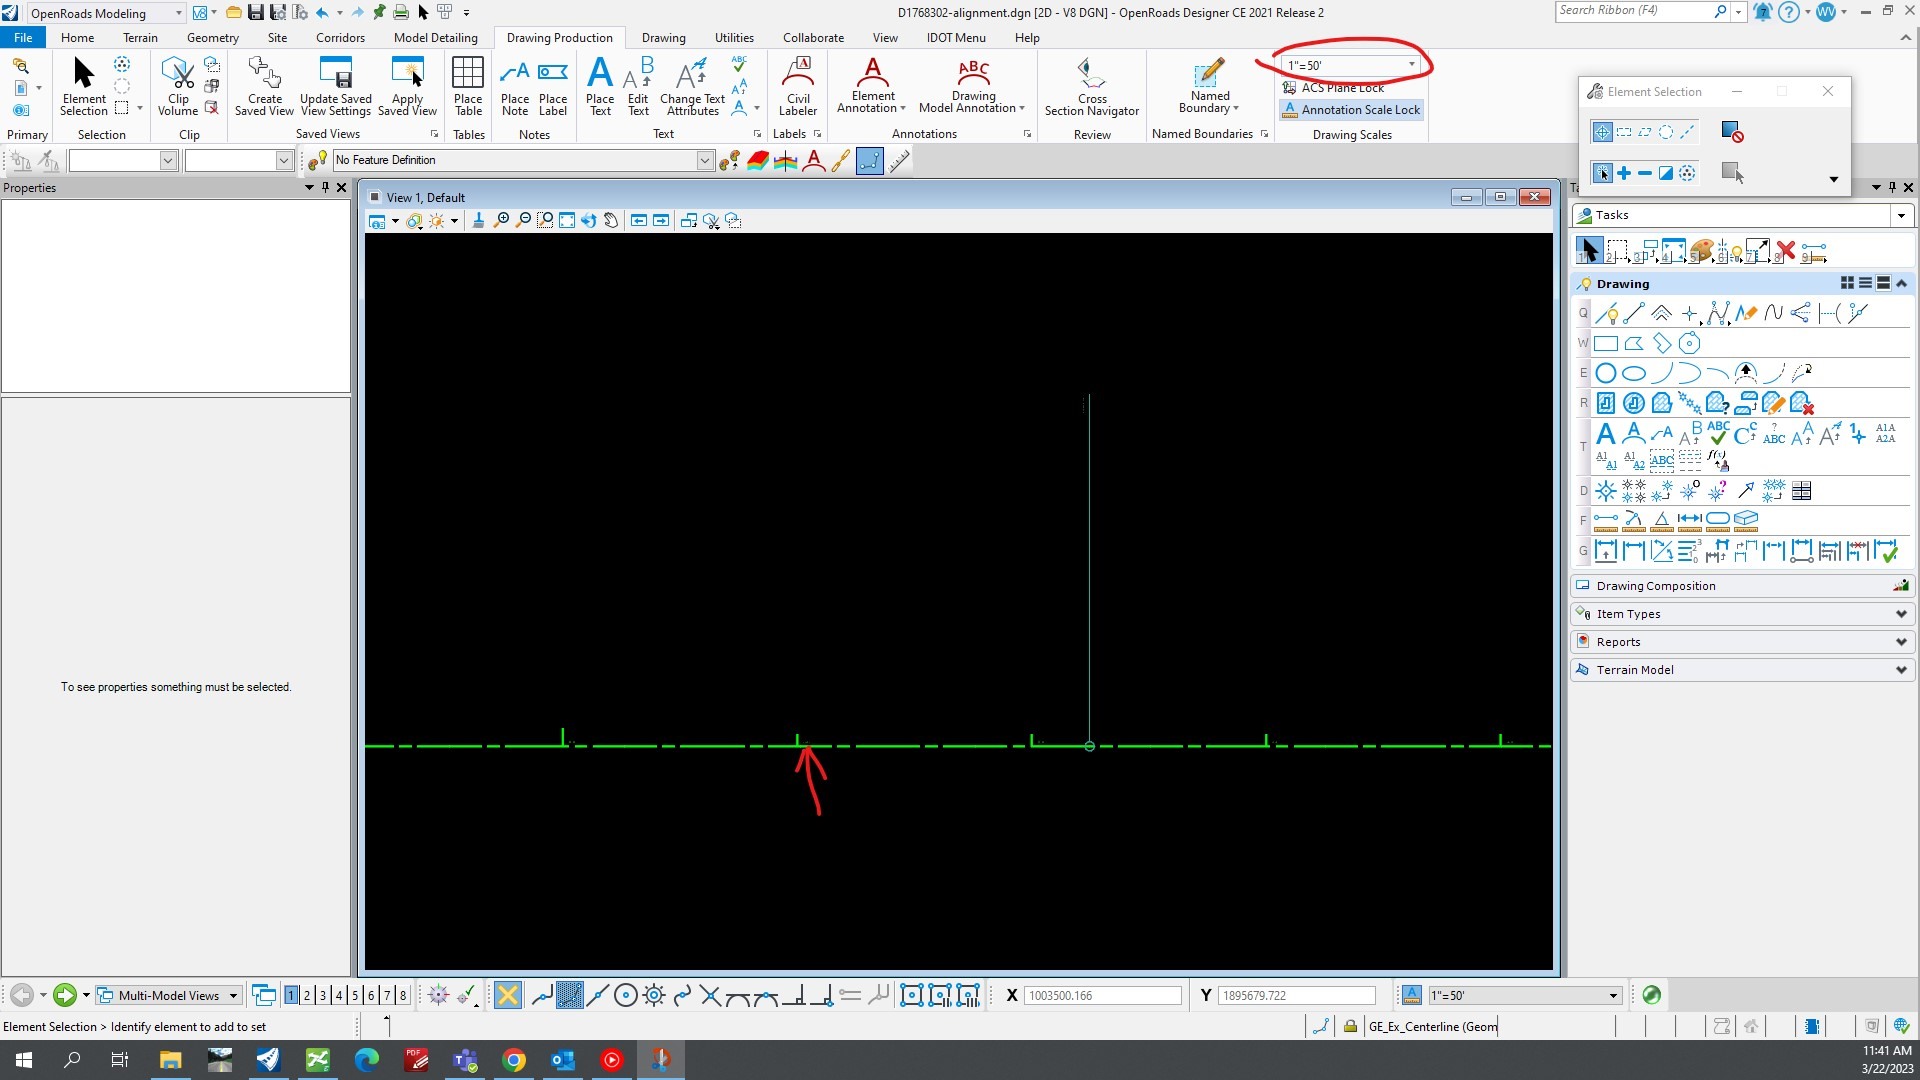Toggle Persist Snaps polyline button in feature toolbar
Screen dimensions: 1920x1080
tap(870, 161)
